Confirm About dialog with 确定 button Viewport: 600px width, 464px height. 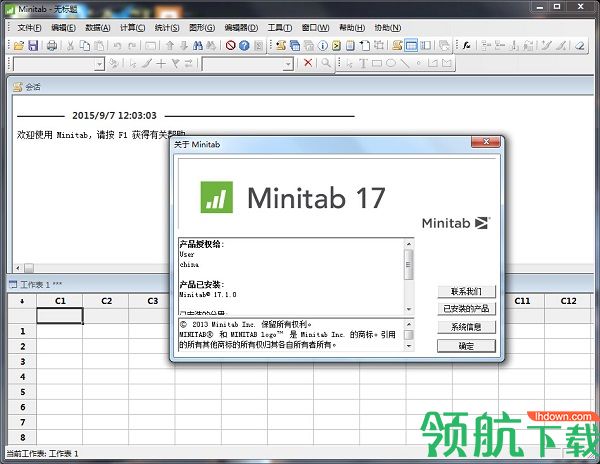coord(466,346)
